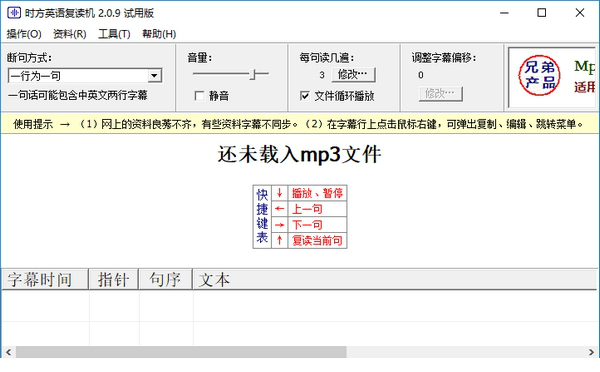This screenshot has width=600, height=372.
Task: Click the 字幕时间 column header
Action: 45,279
